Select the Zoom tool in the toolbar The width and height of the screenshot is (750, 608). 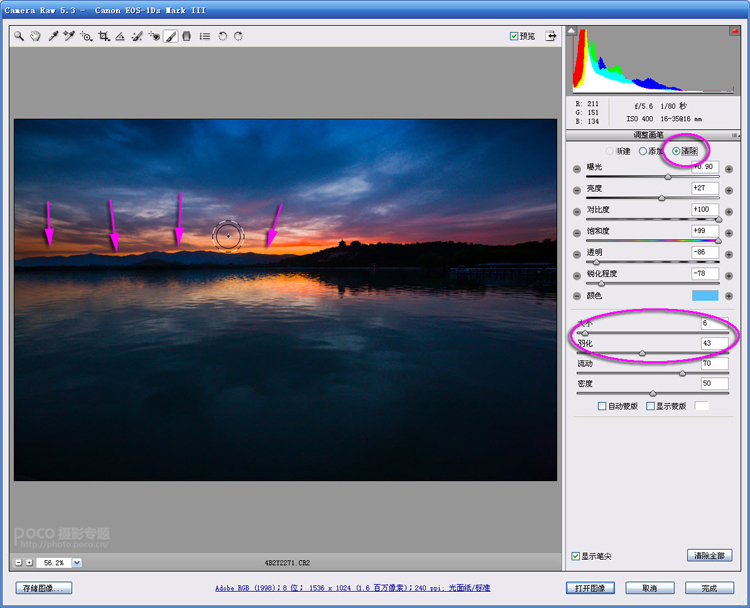[x=19, y=36]
